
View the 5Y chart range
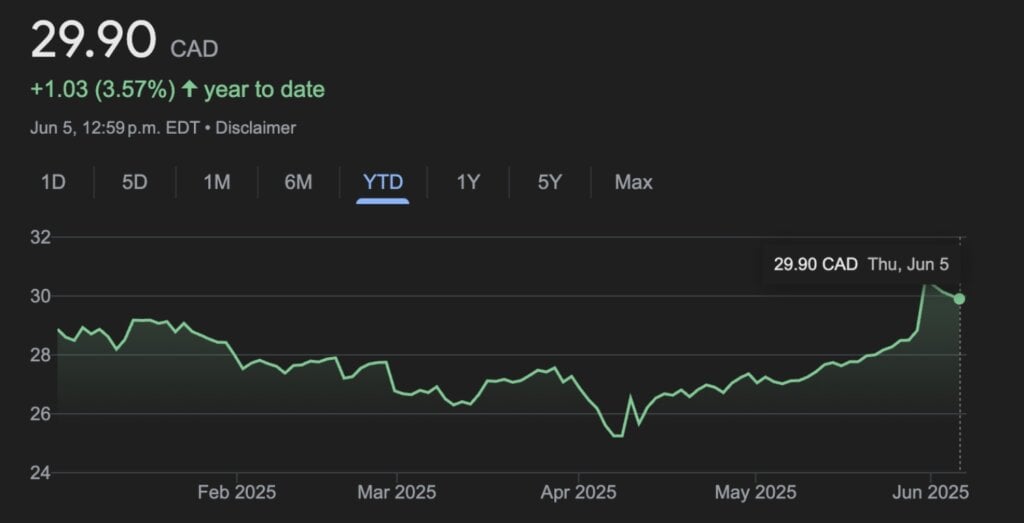(x=549, y=182)
